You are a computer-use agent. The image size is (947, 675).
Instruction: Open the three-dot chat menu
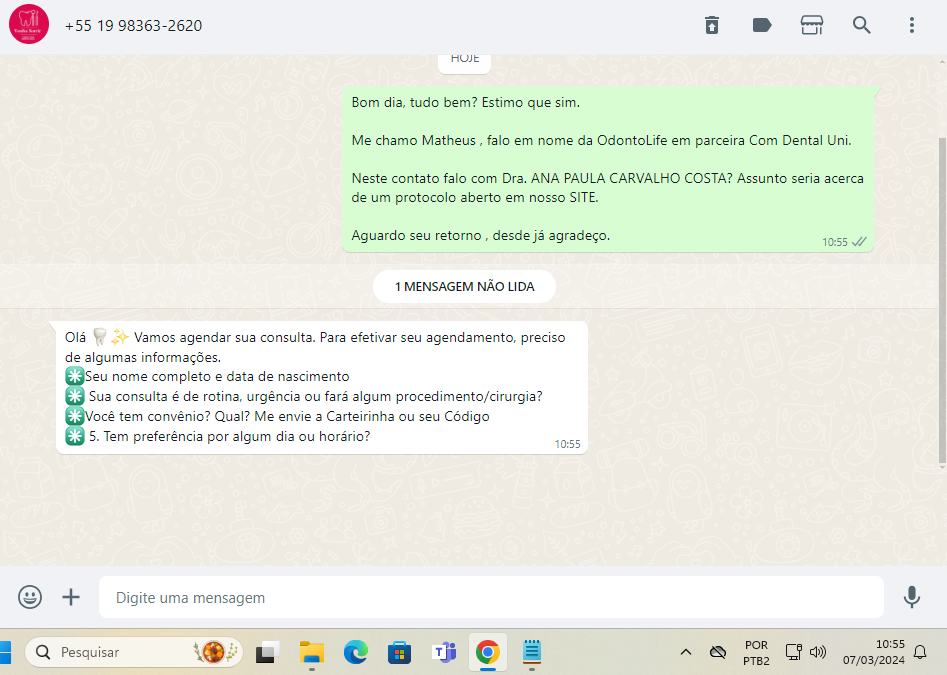912,25
